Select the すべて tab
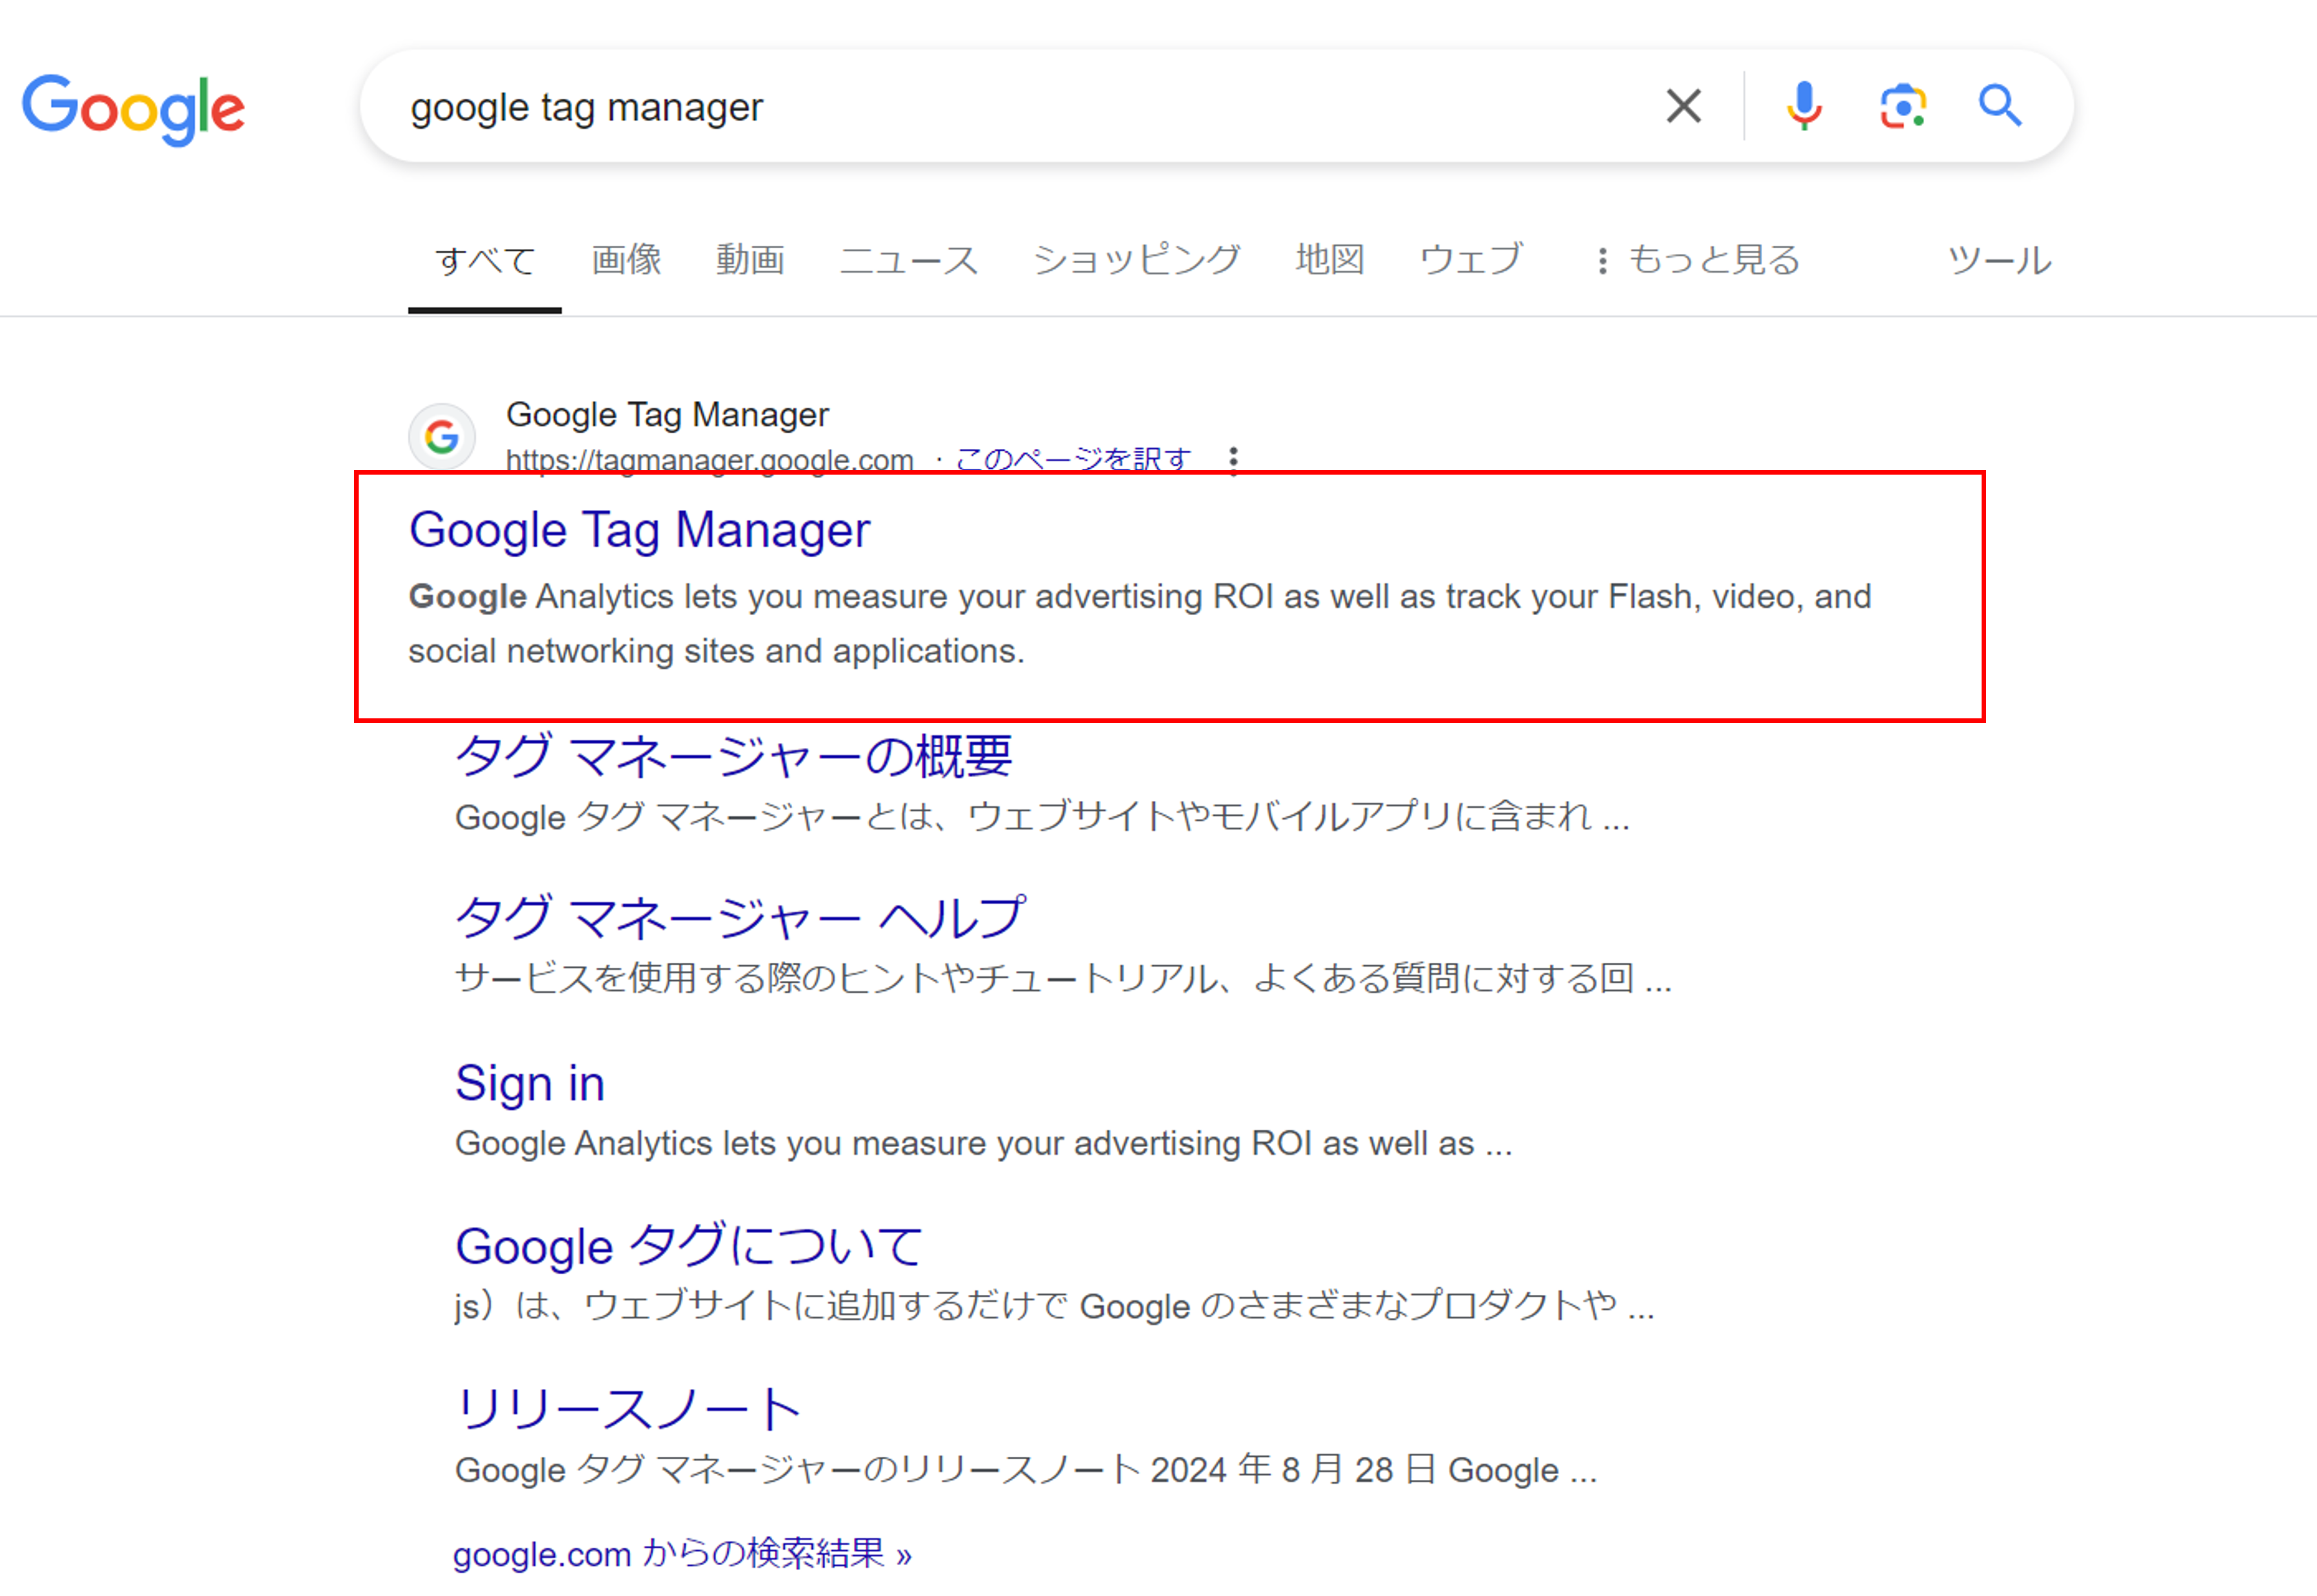Screen dimensions: 2317x1596 click(x=485, y=261)
